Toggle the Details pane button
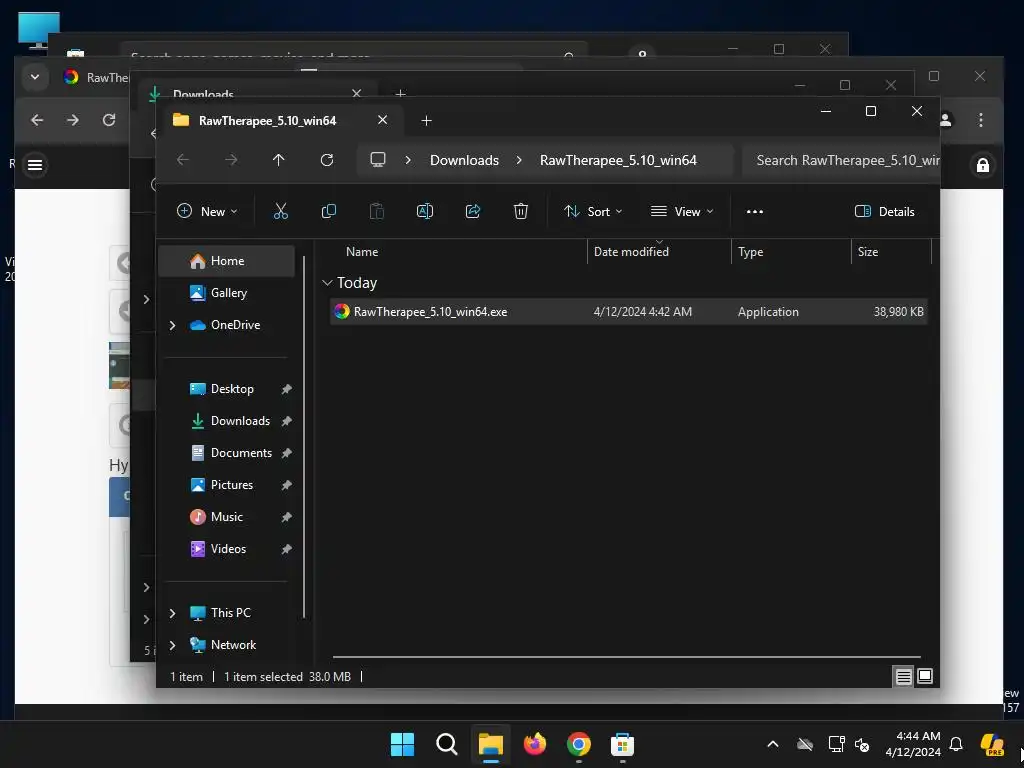 pyautogui.click(x=884, y=212)
